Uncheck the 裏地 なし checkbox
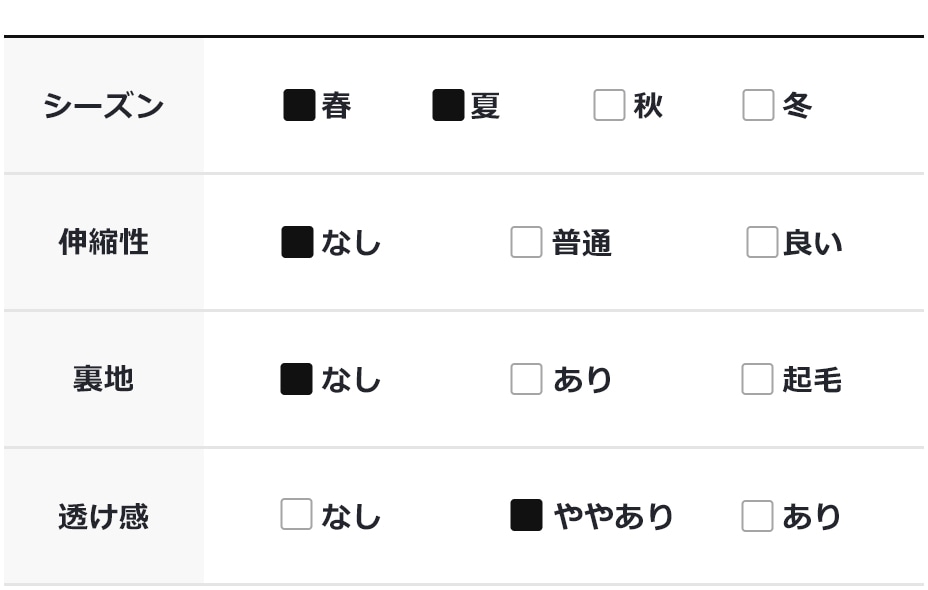 (297, 379)
